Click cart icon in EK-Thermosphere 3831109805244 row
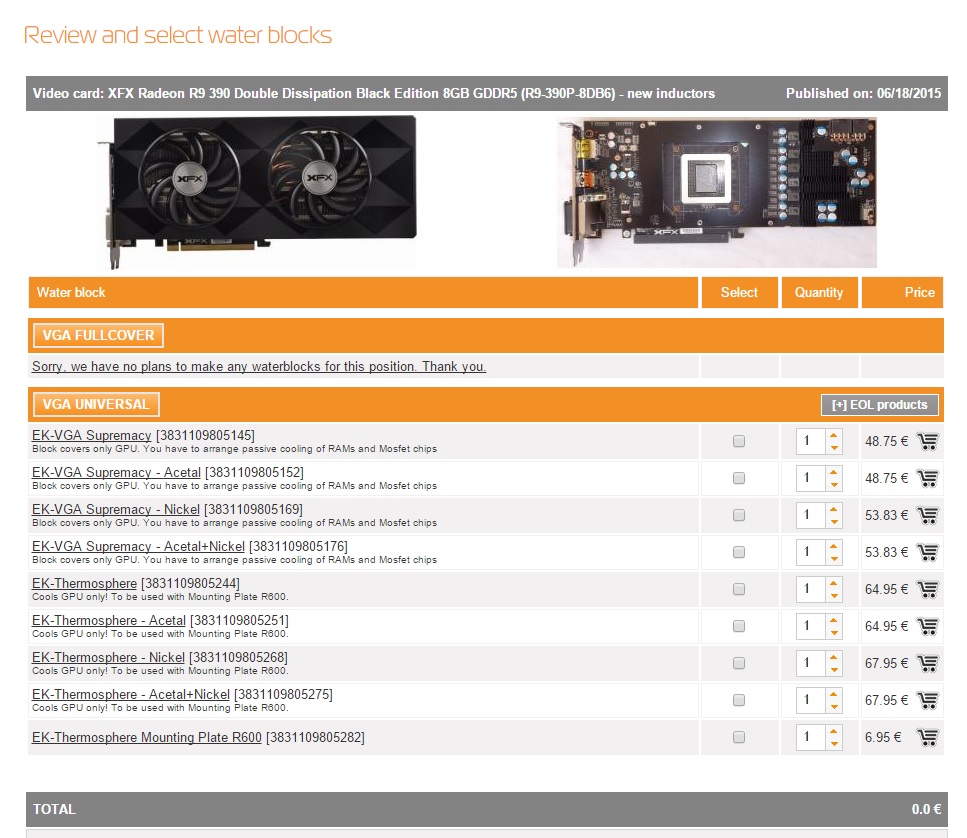This screenshot has height=838, width=967. point(928,589)
